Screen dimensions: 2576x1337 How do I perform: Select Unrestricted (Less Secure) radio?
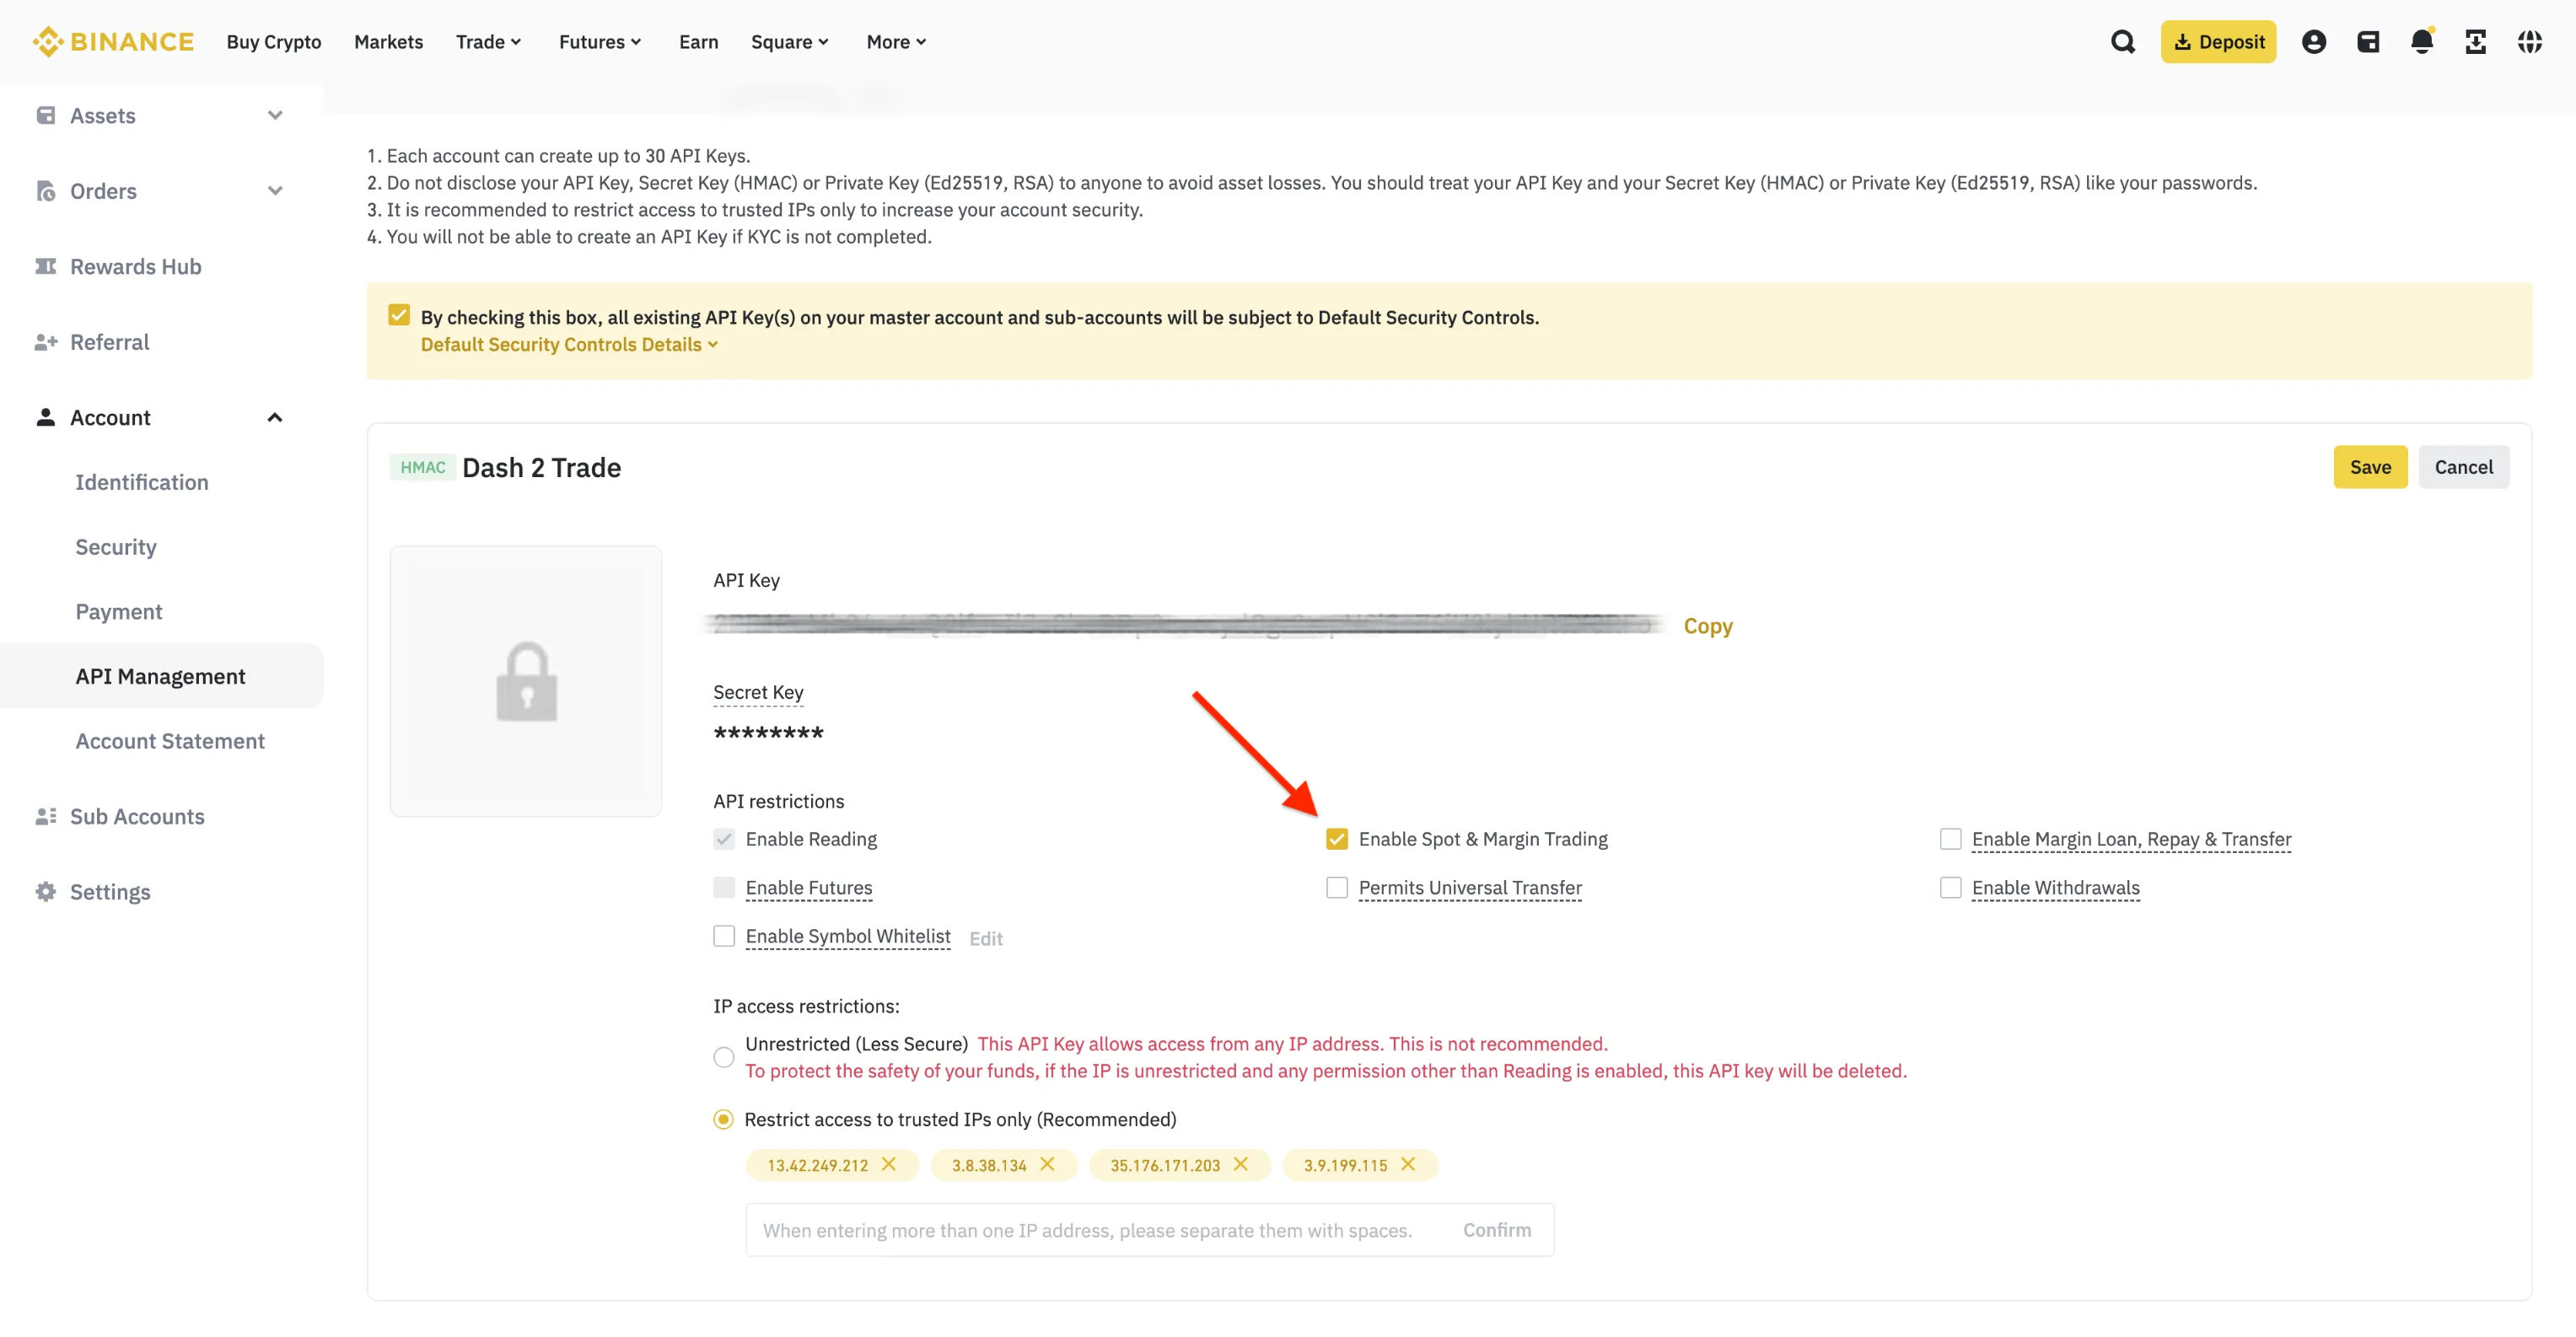coord(724,1057)
